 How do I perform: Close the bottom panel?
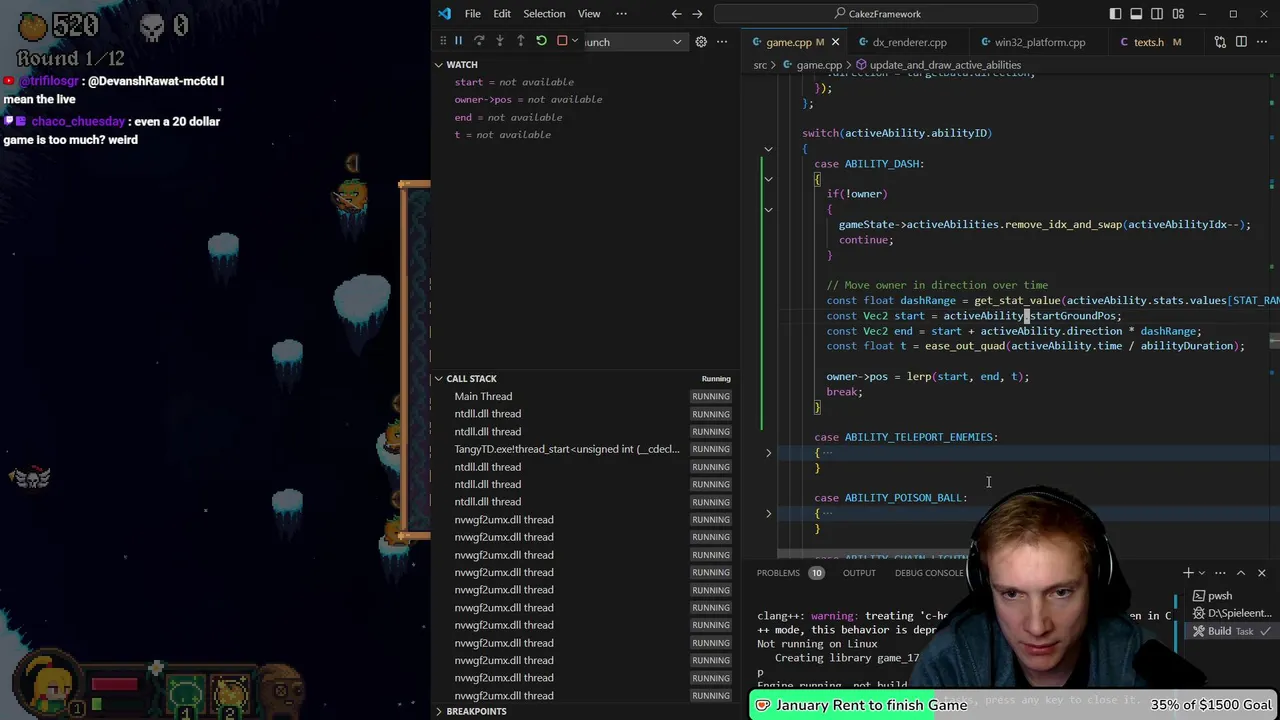click(x=1262, y=573)
